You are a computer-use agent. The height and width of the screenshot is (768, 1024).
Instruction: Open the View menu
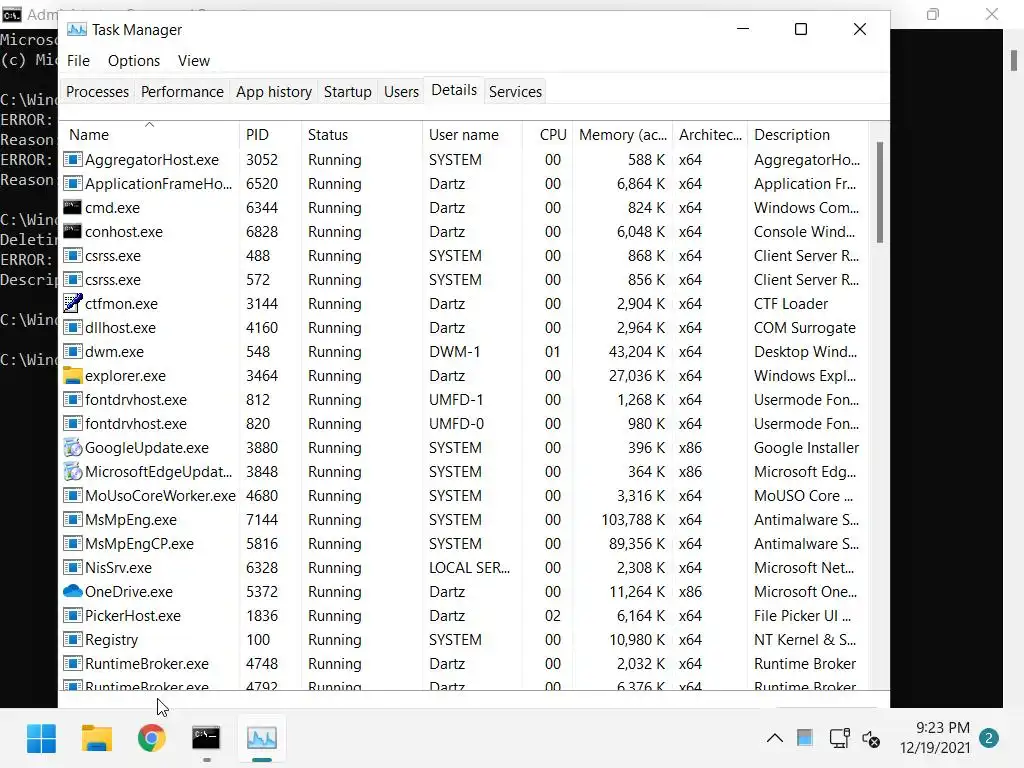click(194, 61)
